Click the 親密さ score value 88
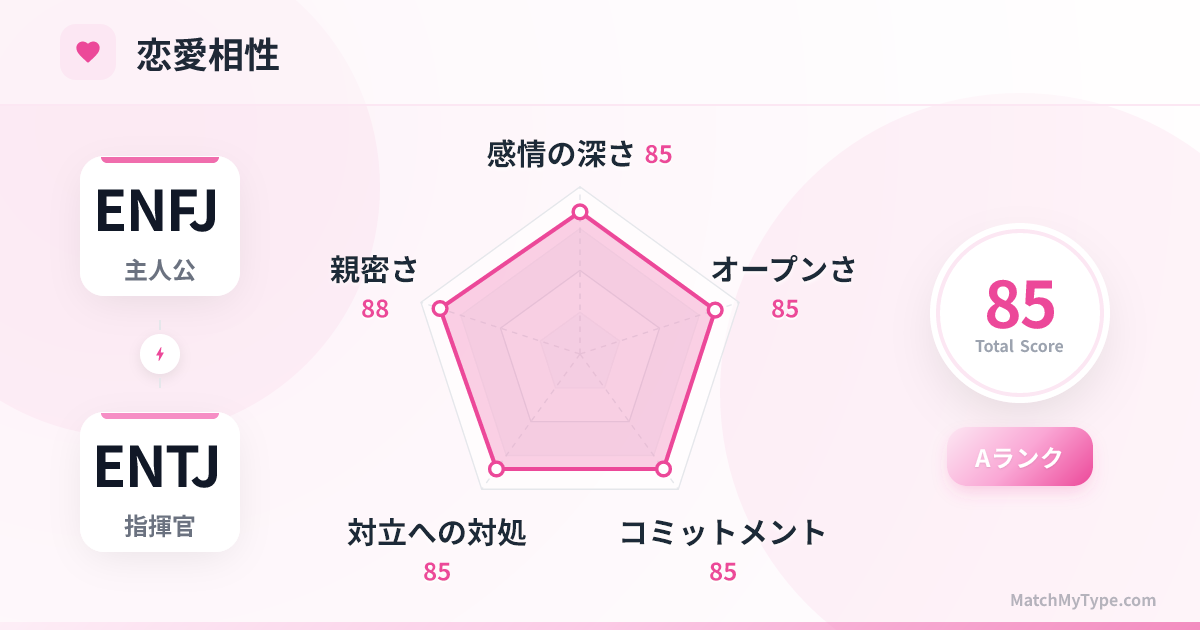 (x=375, y=309)
